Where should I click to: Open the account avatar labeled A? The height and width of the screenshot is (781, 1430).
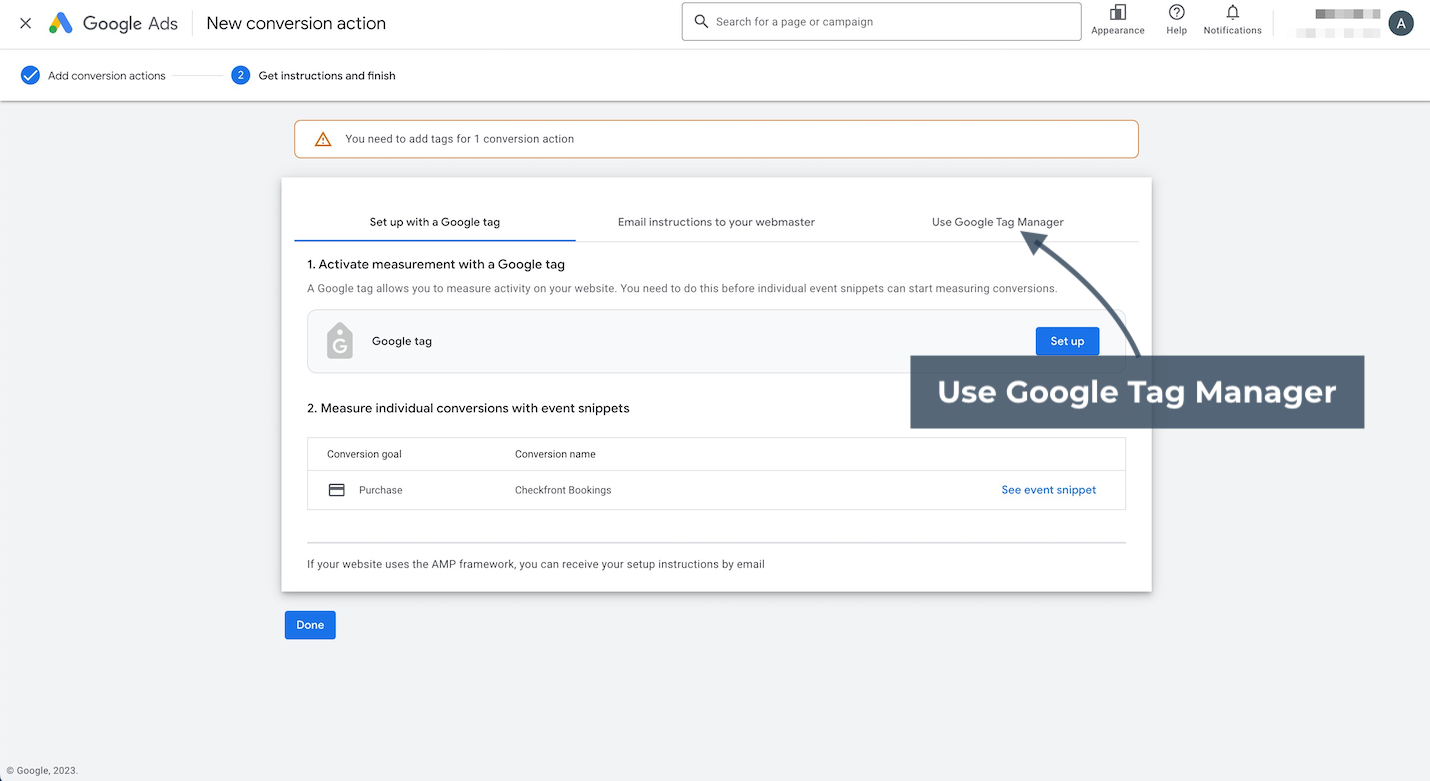coord(1401,23)
